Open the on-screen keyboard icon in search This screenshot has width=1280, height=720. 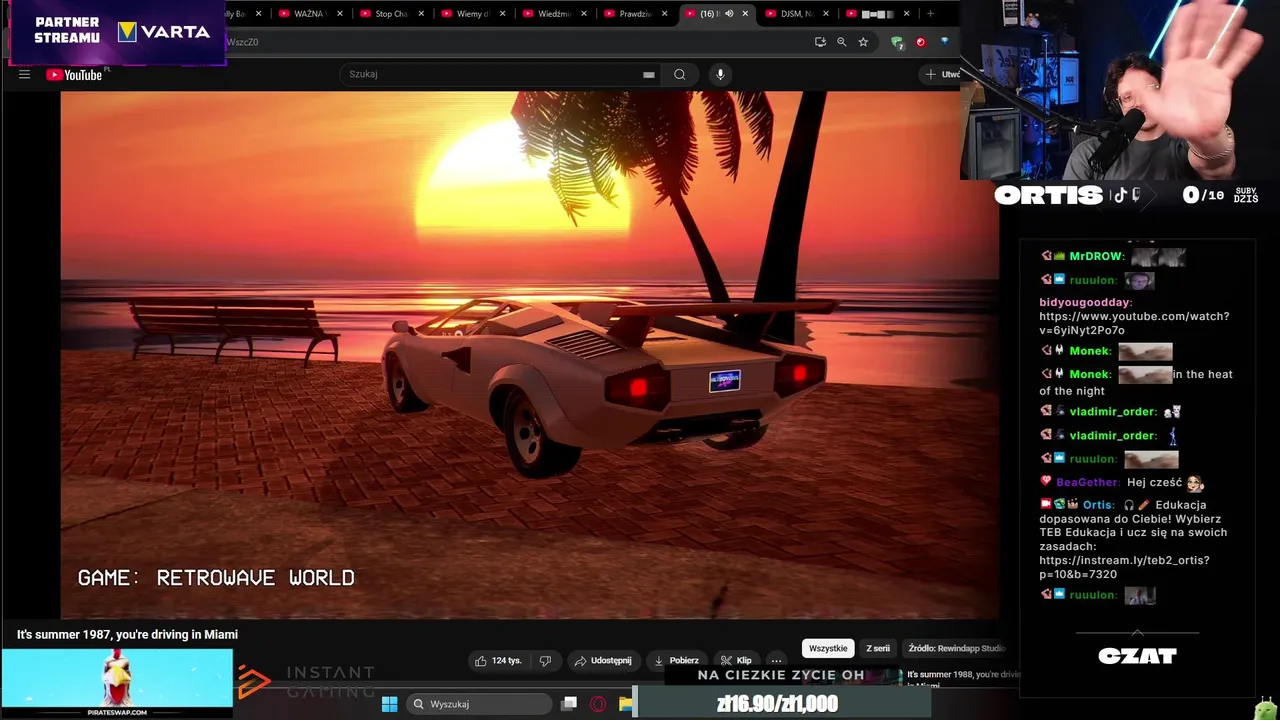click(649, 74)
